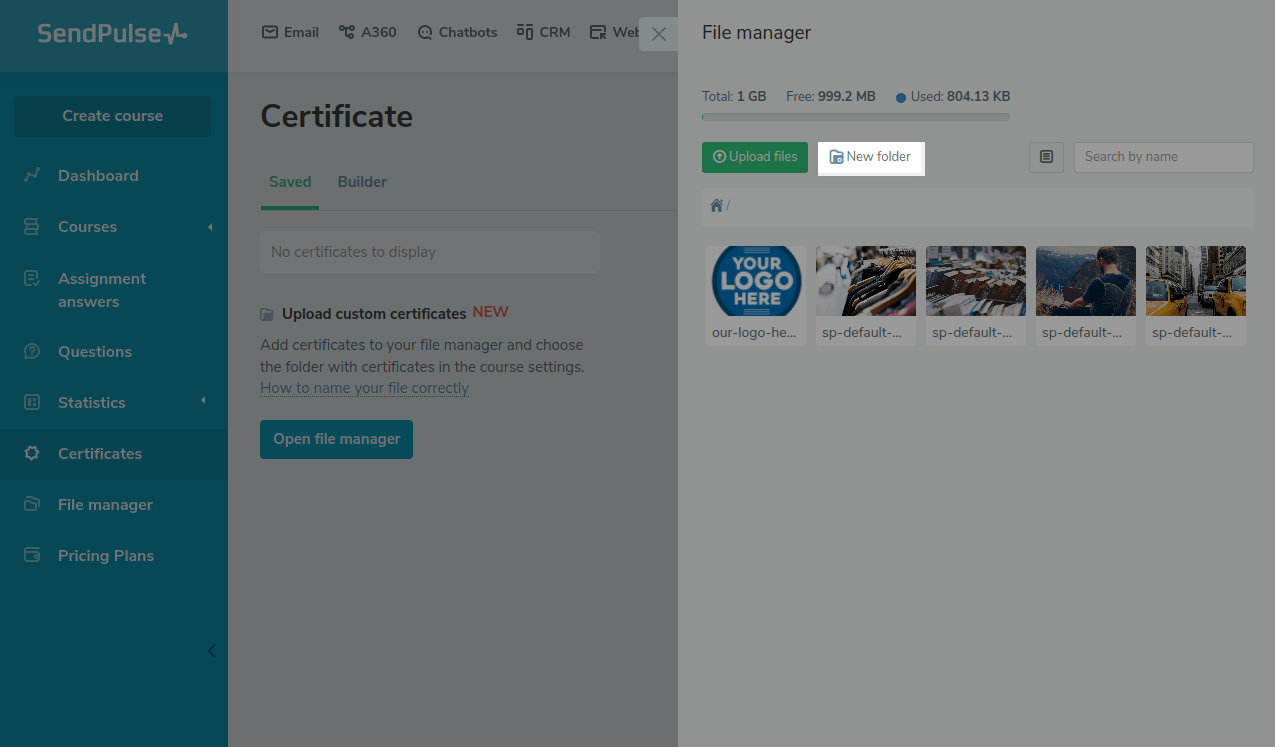Collapse the sidebar with the chevron
The width and height of the screenshot is (1275, 747).
point(211,651)
